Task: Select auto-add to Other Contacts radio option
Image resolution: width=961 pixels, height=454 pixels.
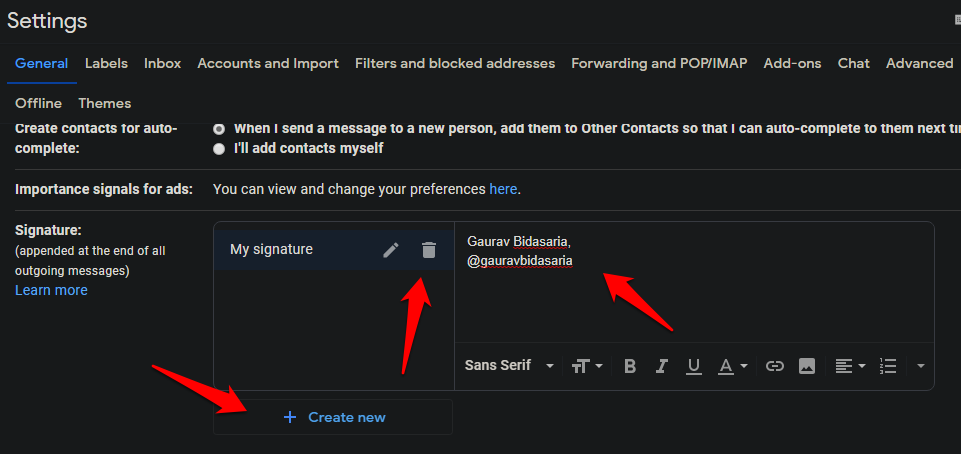Action: pyautogui.click(x=219, y=129)
